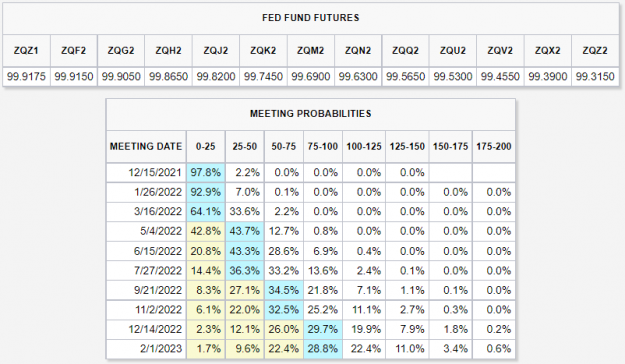Screen dimensions: 625x364
Task: Click the 0-25 rate range header
Action: tap(205, 146)
